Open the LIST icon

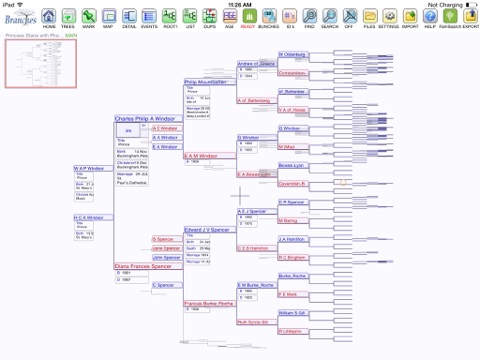[x=190, y=16]
